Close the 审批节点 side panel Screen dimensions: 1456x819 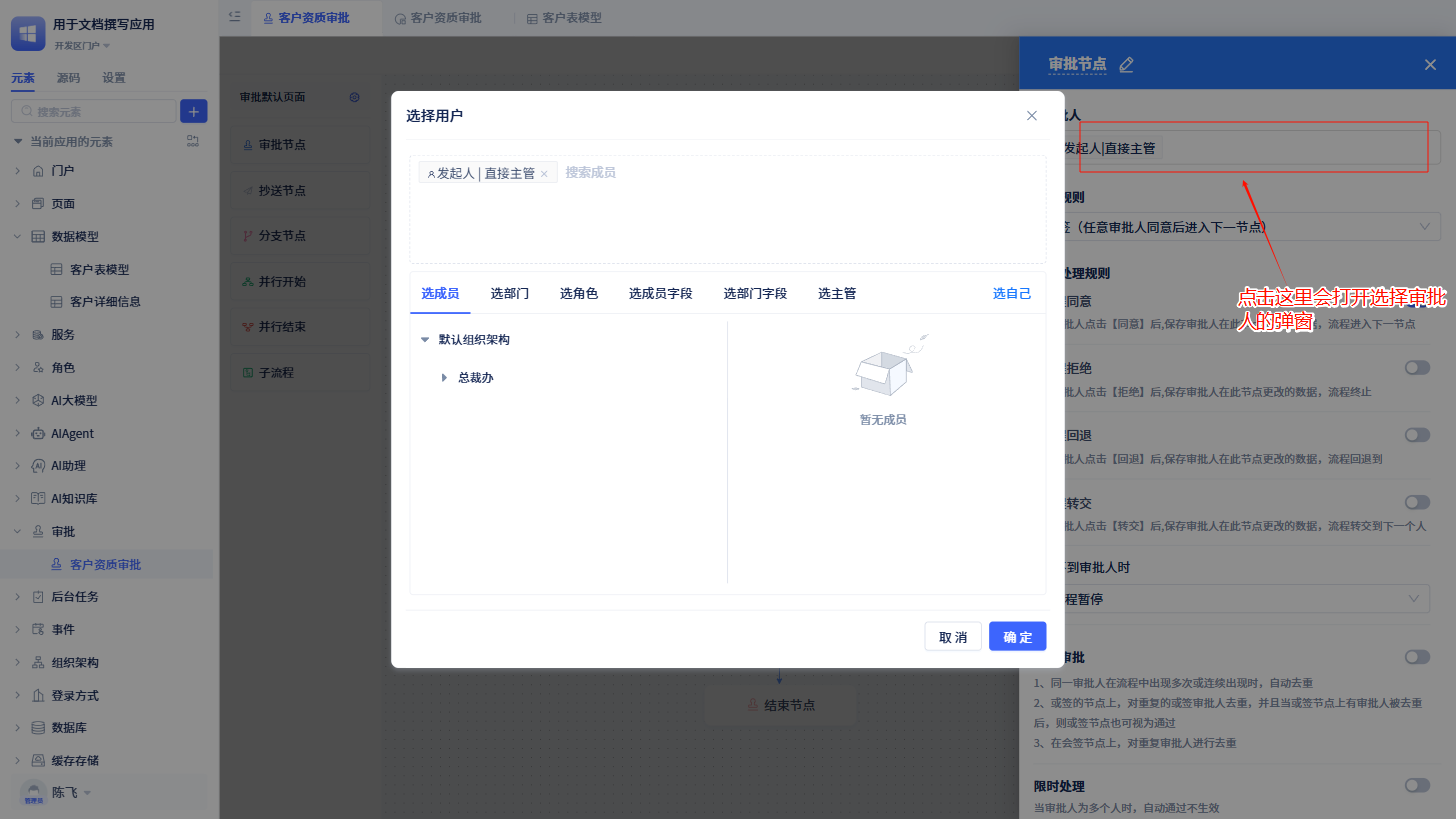(x=1430, y=64)
